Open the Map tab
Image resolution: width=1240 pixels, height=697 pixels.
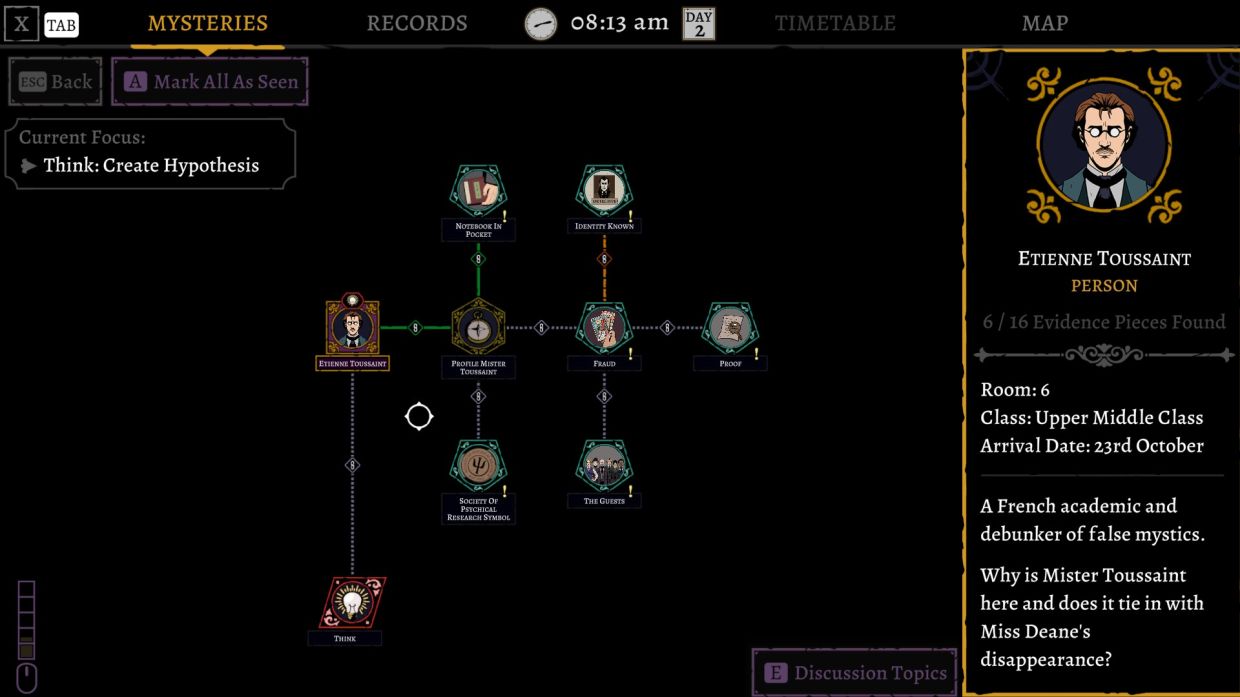point(1044,23)
